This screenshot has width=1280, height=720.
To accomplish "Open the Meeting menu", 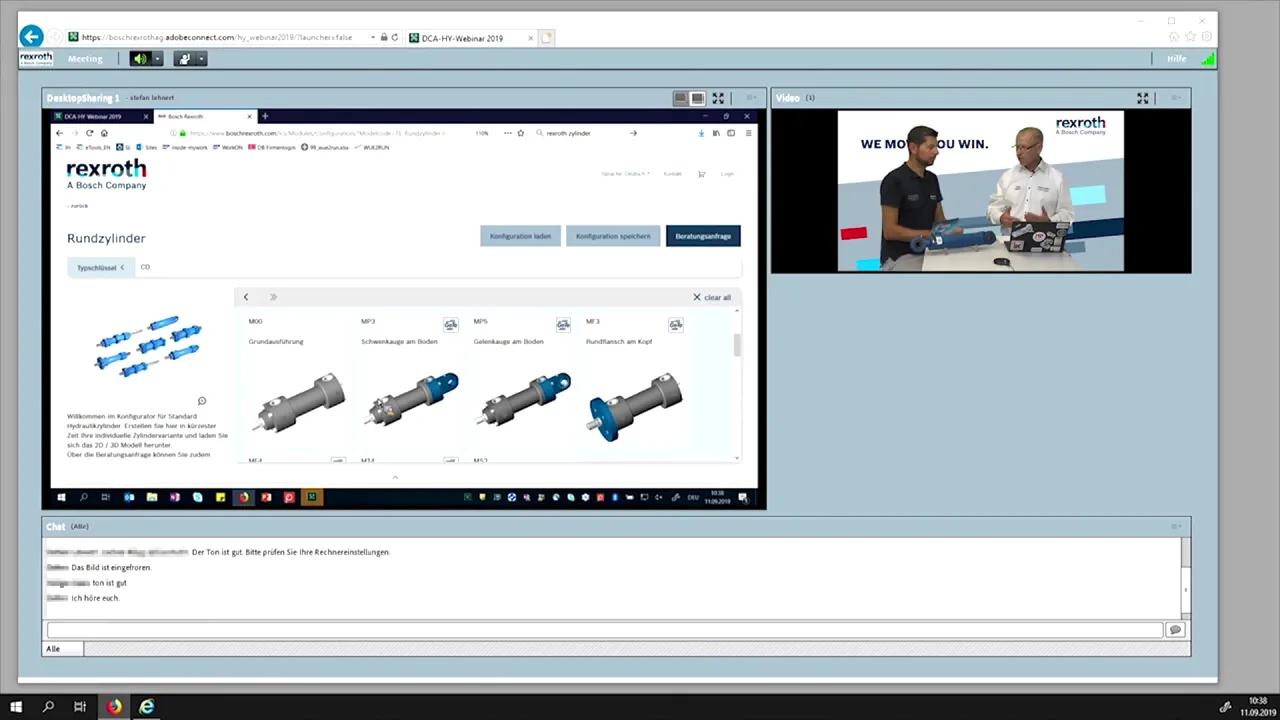I will point(85,59).
